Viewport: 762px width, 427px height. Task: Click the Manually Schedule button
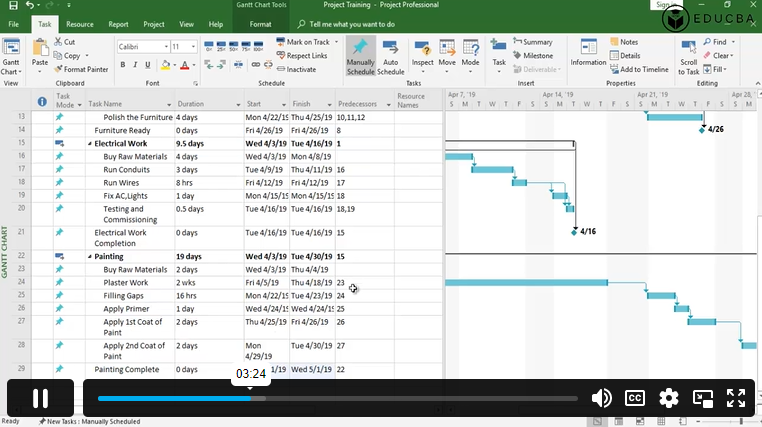[x=360, y=57]
